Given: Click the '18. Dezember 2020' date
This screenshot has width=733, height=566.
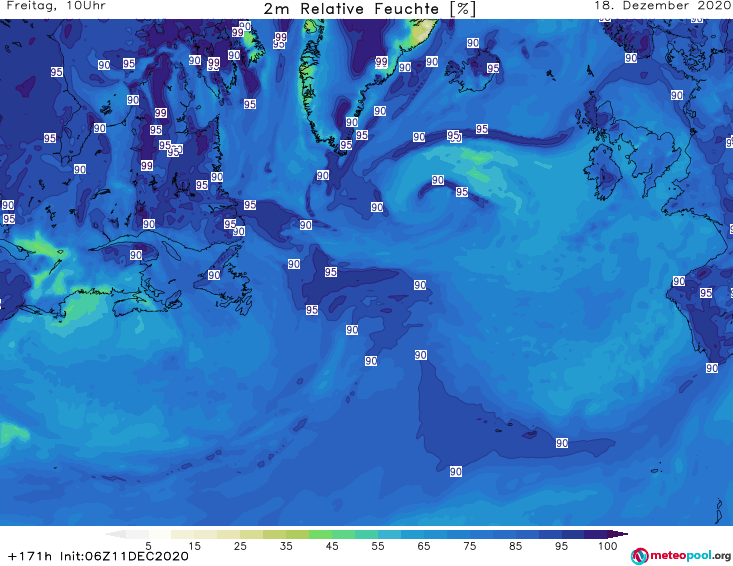Looking at the screenshot, I should click(x=663, y=6).
